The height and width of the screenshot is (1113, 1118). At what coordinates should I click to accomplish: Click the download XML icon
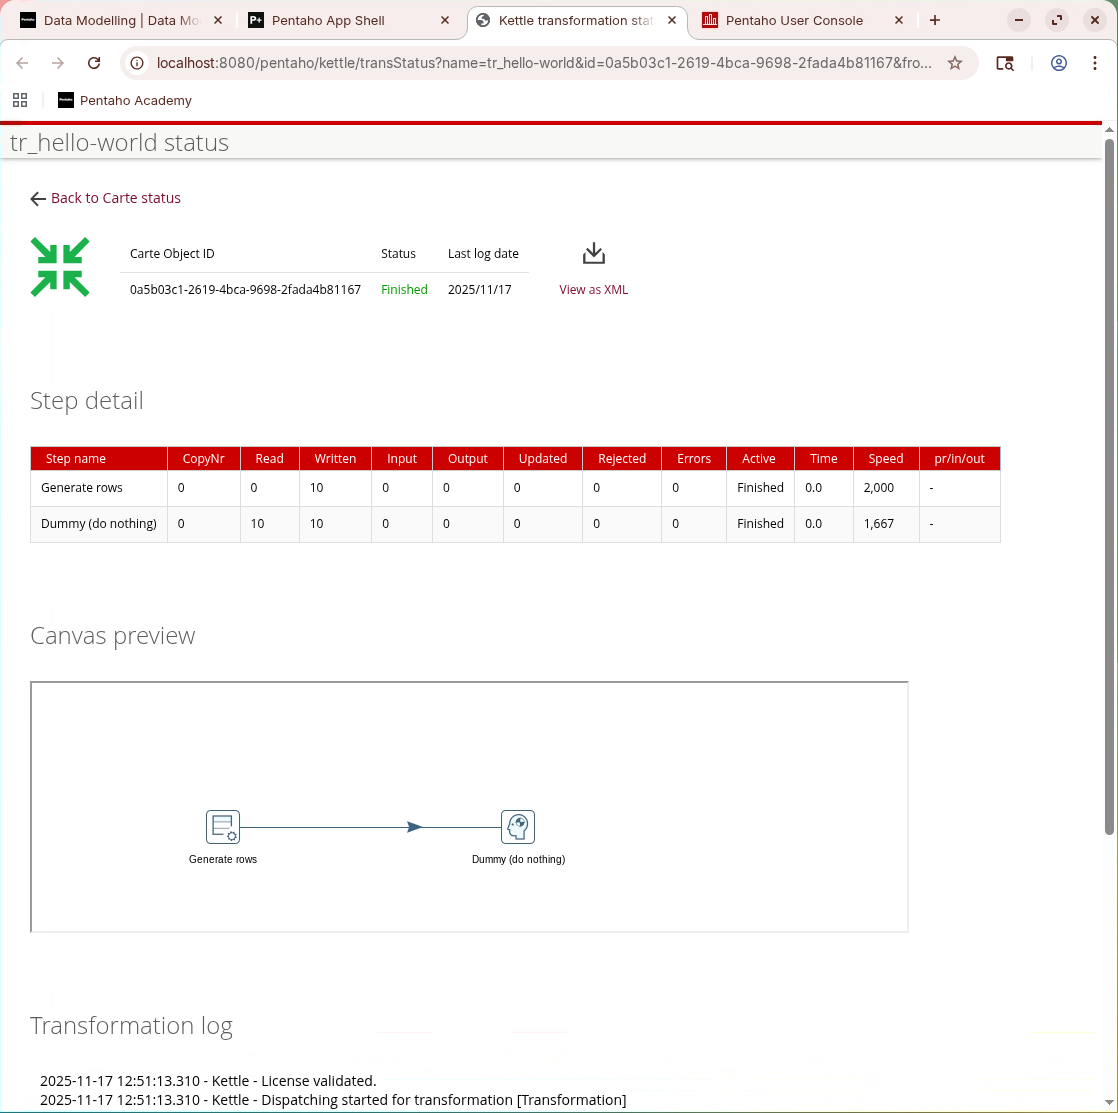click(594, 254)
